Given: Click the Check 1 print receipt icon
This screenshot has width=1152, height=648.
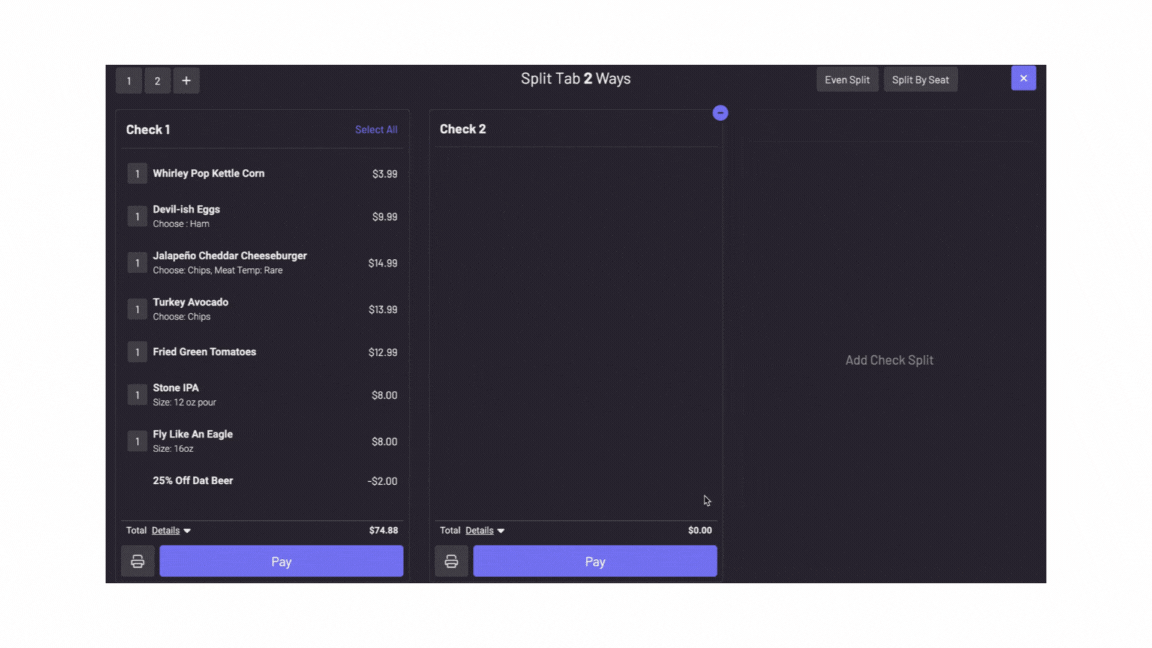Looking at the screenshot, I should [x=138, y=562].
